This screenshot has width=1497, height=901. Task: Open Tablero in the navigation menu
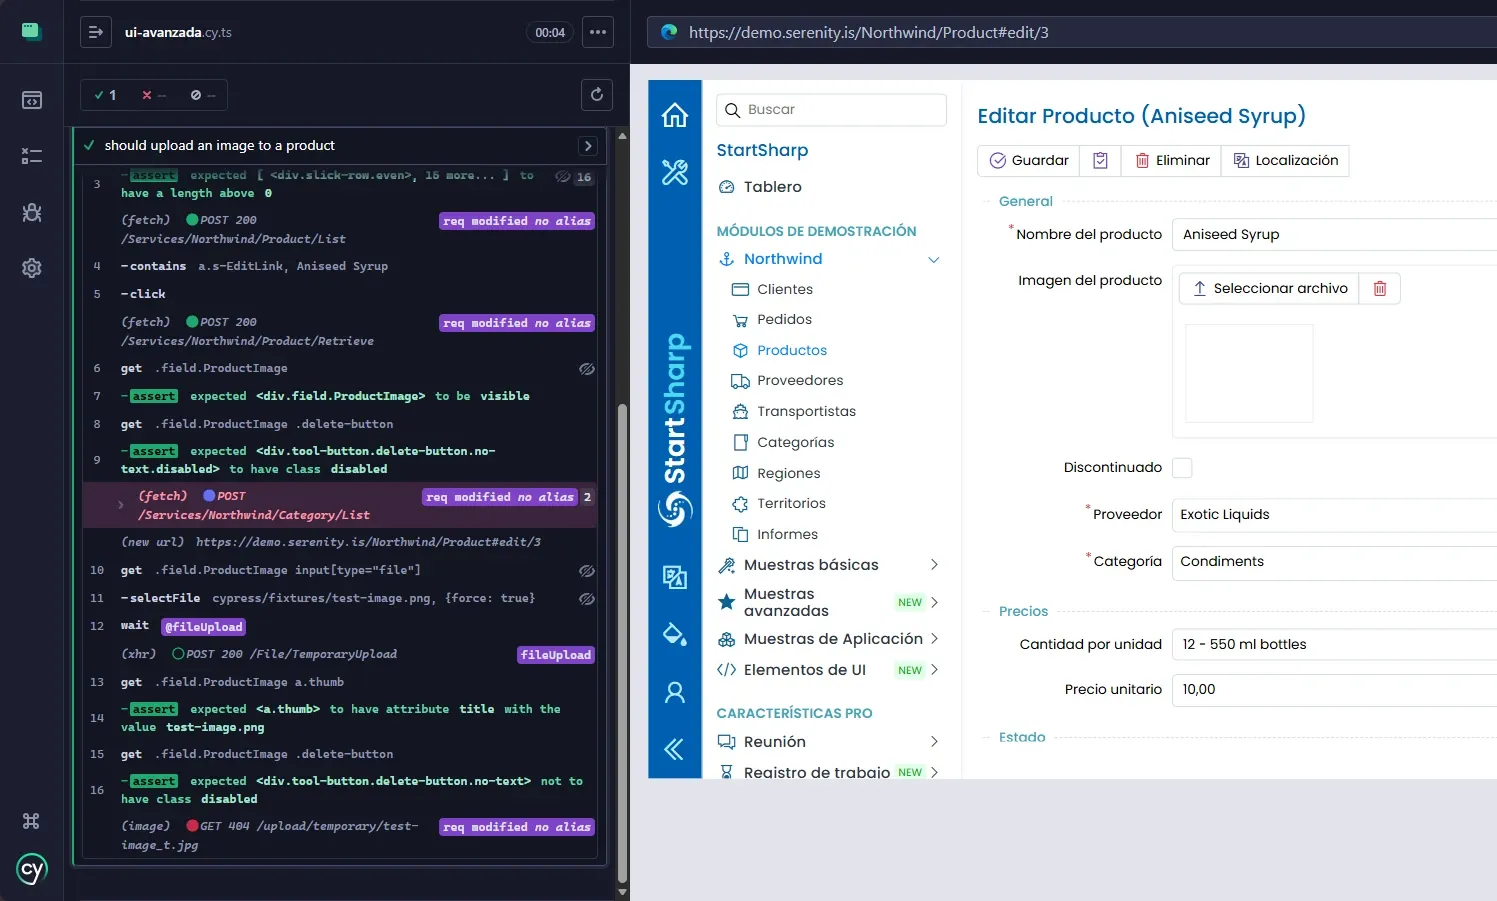(772, 187)
